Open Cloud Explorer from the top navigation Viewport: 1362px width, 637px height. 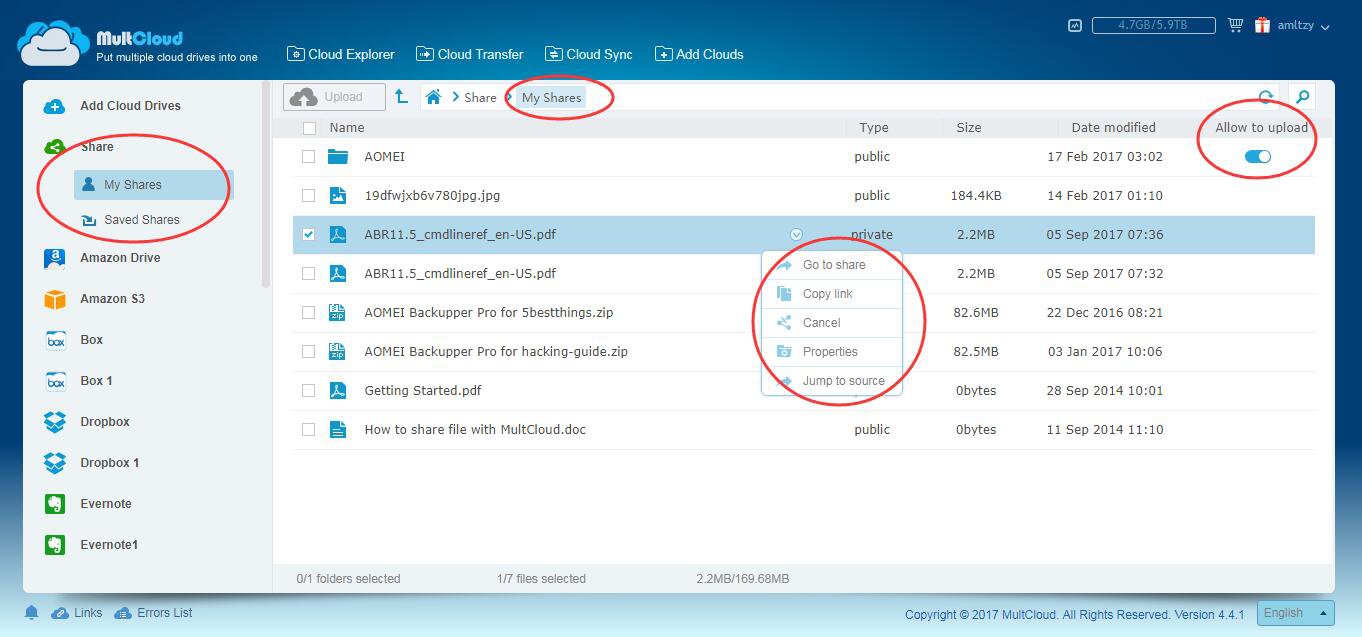coord(340,54)
